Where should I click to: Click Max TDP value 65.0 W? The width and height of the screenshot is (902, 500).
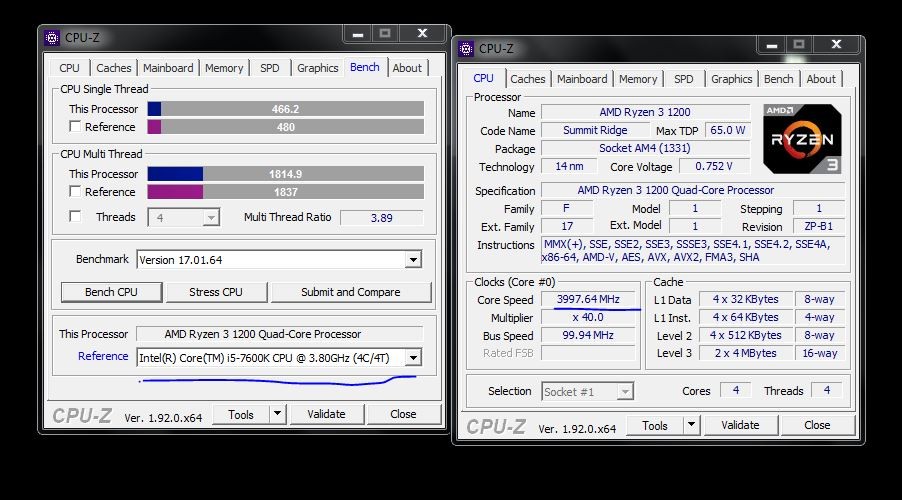[727, 130]
